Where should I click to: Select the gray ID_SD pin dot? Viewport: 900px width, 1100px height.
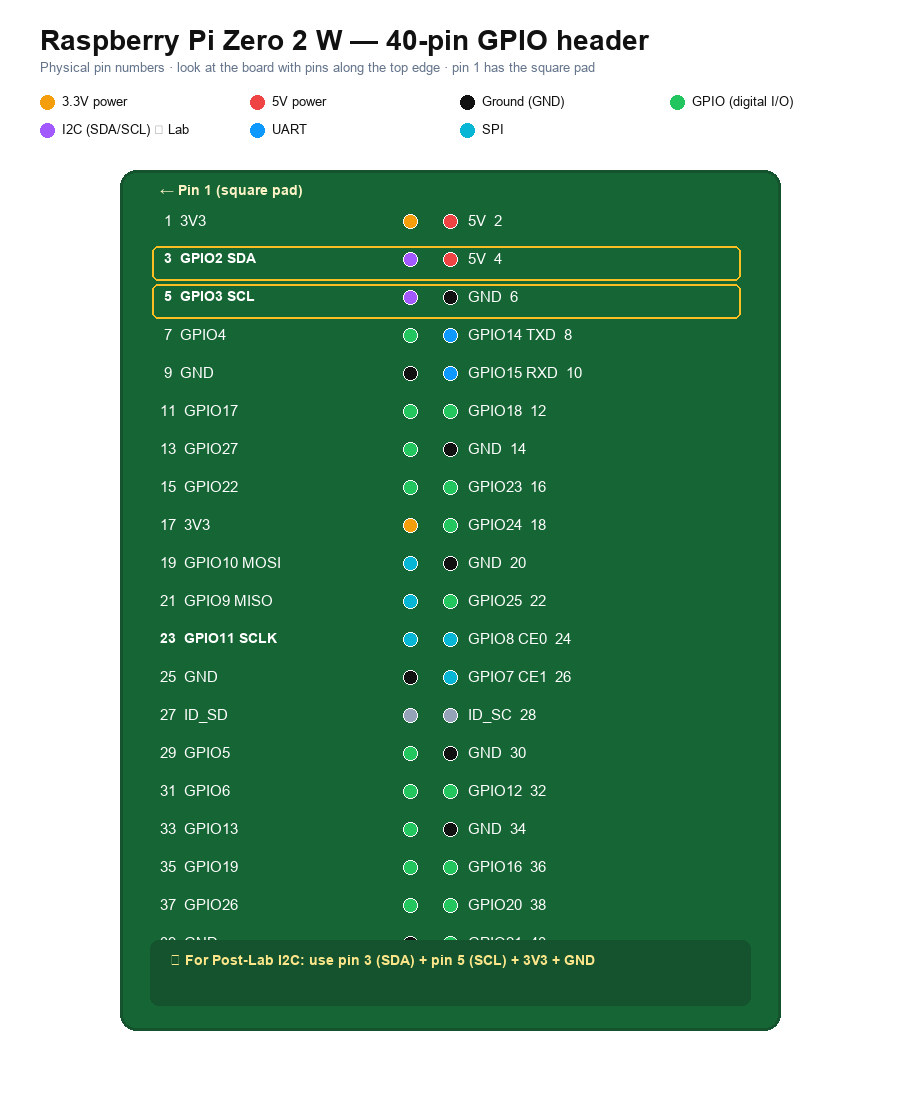[410, 716]
